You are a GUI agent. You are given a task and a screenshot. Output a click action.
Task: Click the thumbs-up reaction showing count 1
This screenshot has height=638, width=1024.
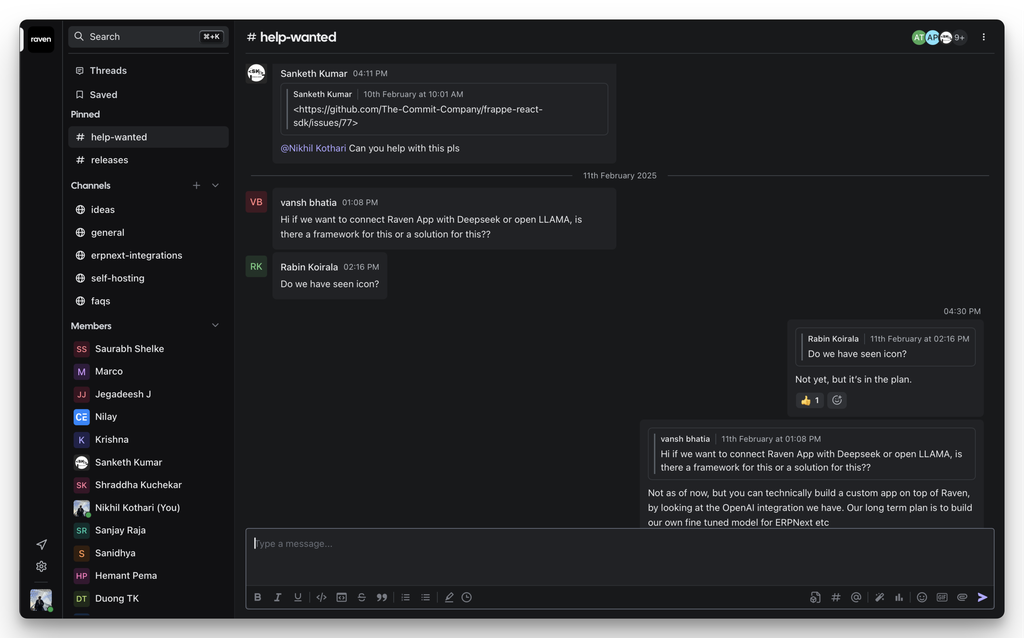point(808,399)
